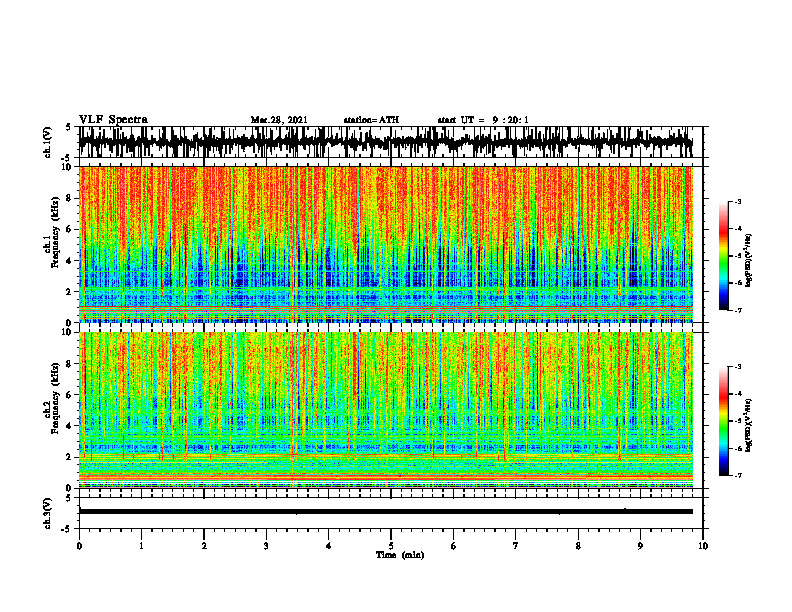Screen dimensions: 792x612
Task: Click the "ch.3(V)" axis label
Action: (x=48, y=514)
